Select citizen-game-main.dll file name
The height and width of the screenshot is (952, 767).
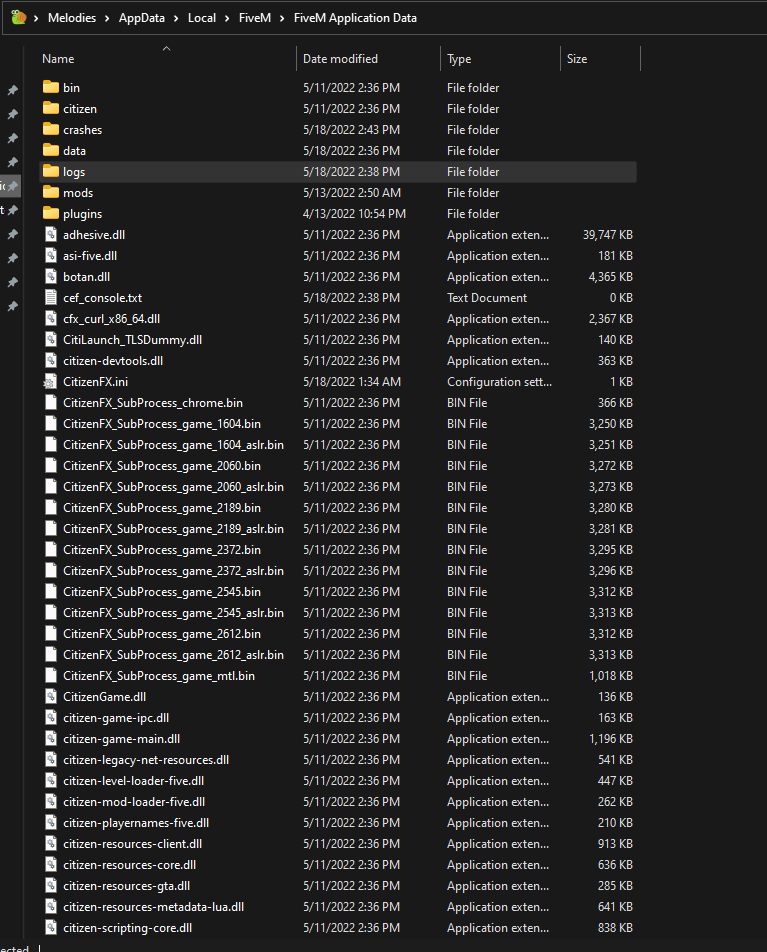[121, 739]
